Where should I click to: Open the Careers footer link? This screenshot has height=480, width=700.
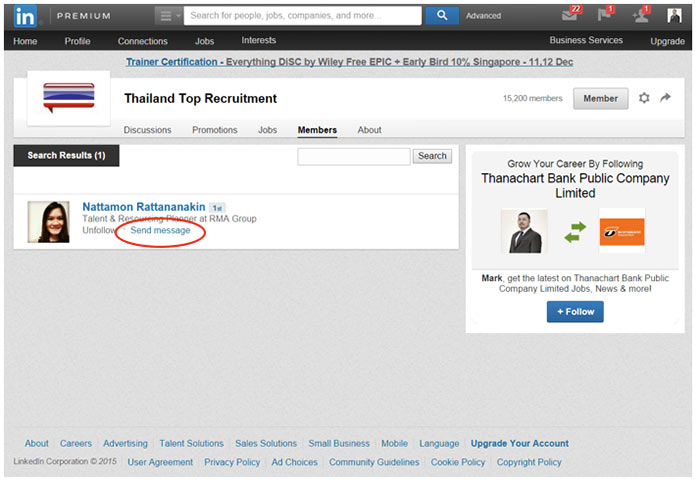76,443
